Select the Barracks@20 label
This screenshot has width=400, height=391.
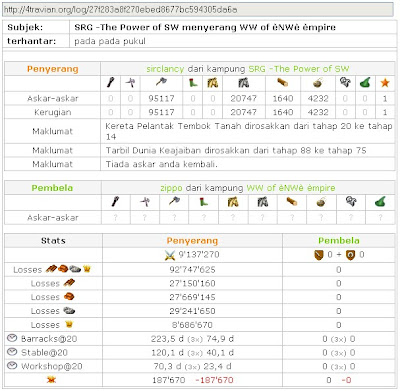tap(49, 339)
